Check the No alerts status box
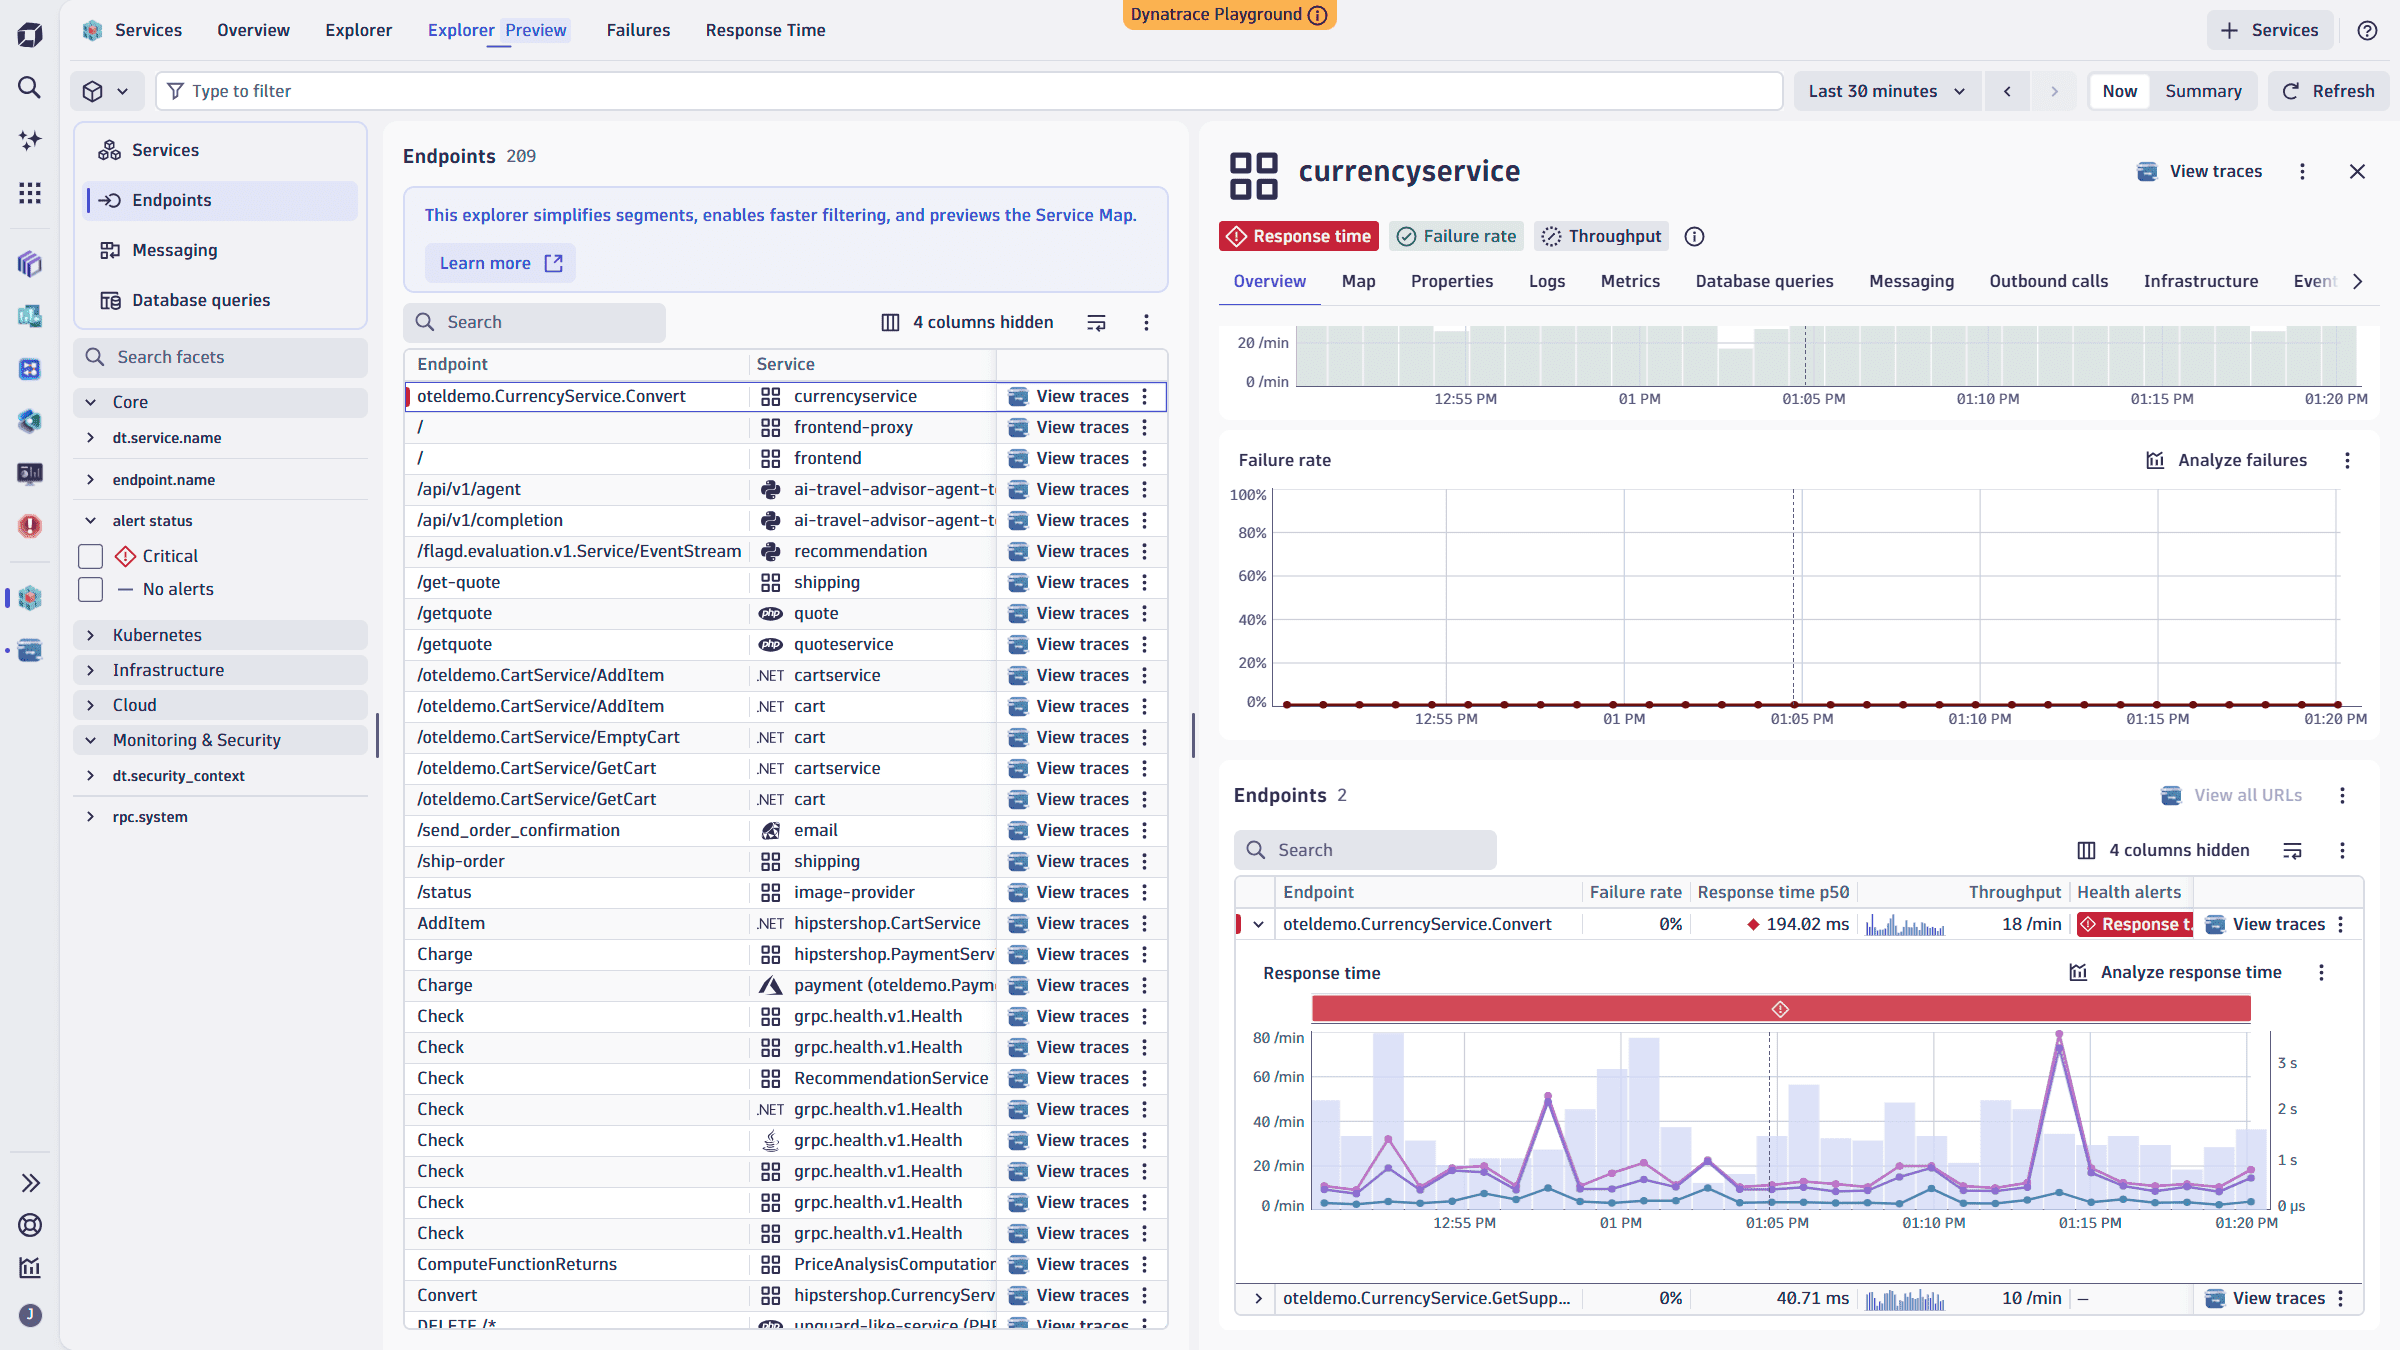This screenshot has width=2400, height=1350. coord(91,589)
